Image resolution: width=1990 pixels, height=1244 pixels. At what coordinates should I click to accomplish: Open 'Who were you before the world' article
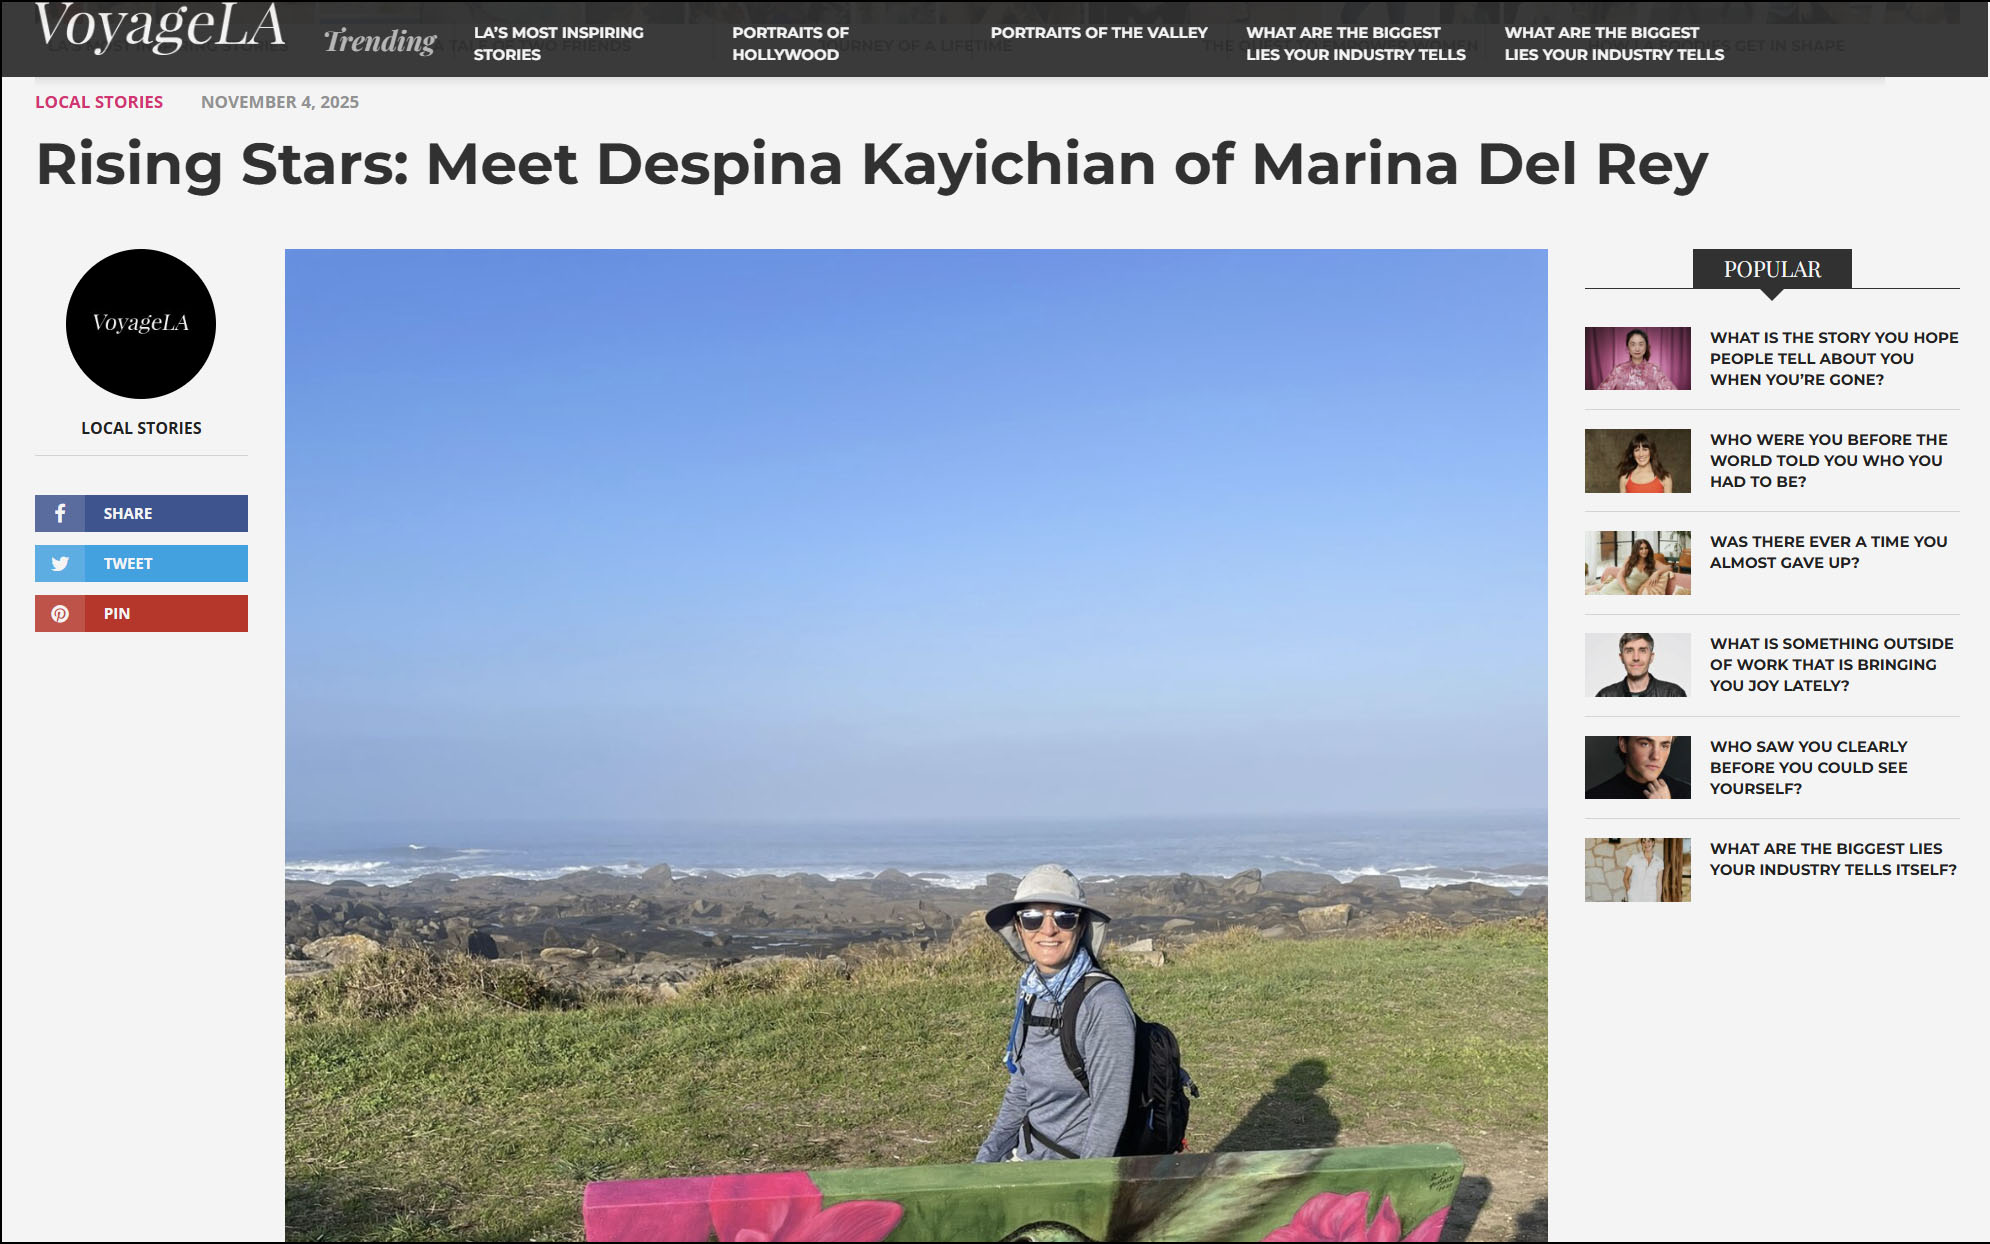[1828, 460]
